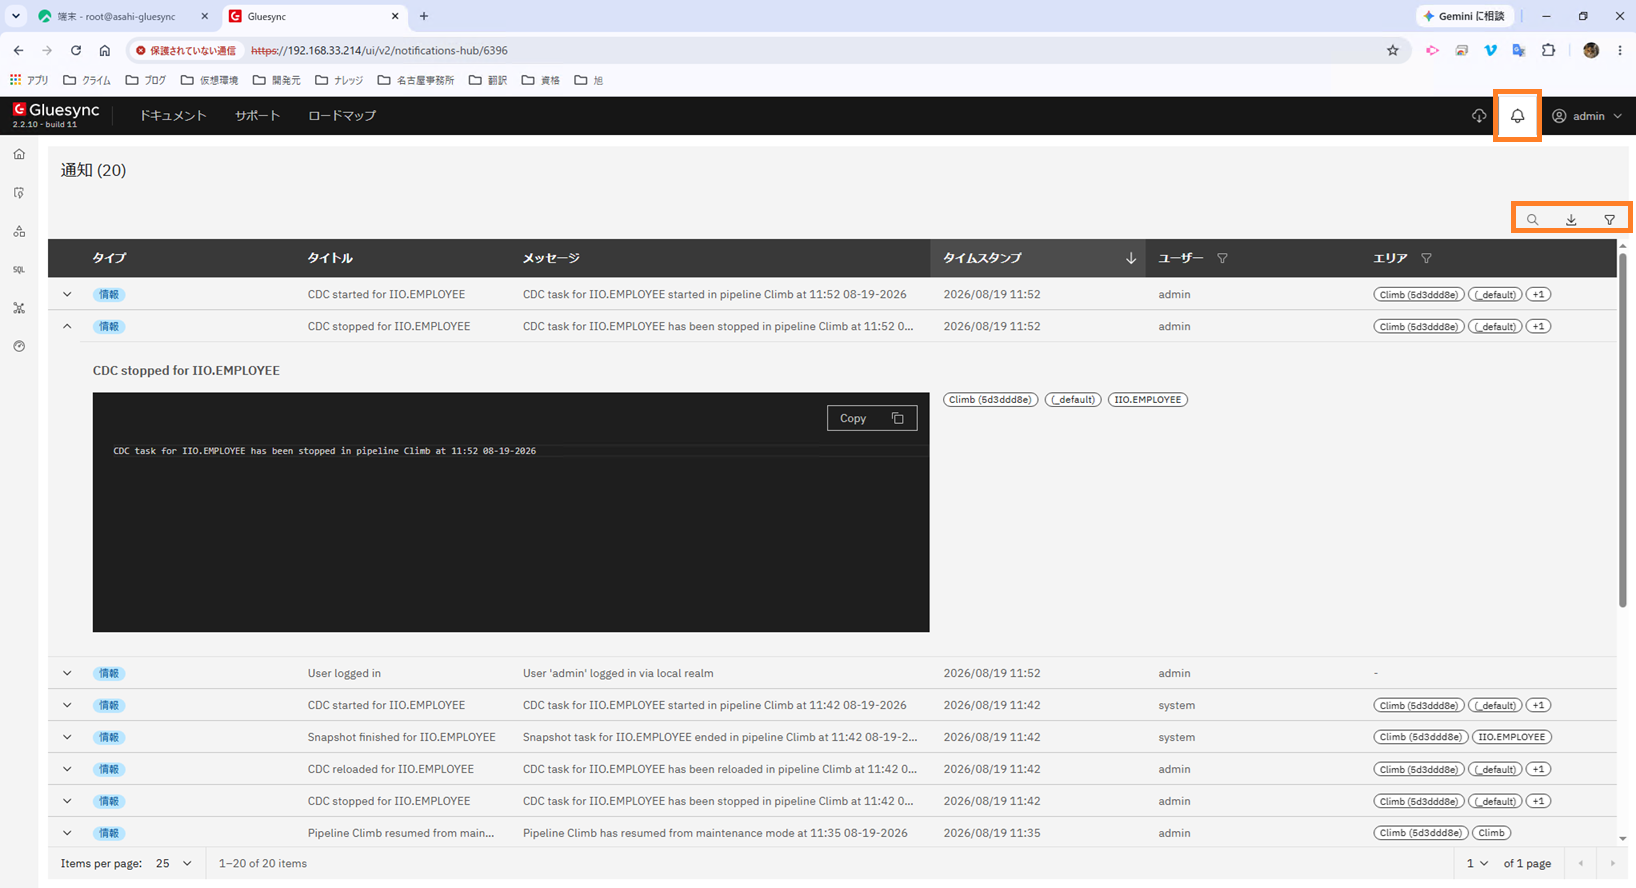
Task: Open the gauge dashboard icon in sidebar
Action: 19,346
